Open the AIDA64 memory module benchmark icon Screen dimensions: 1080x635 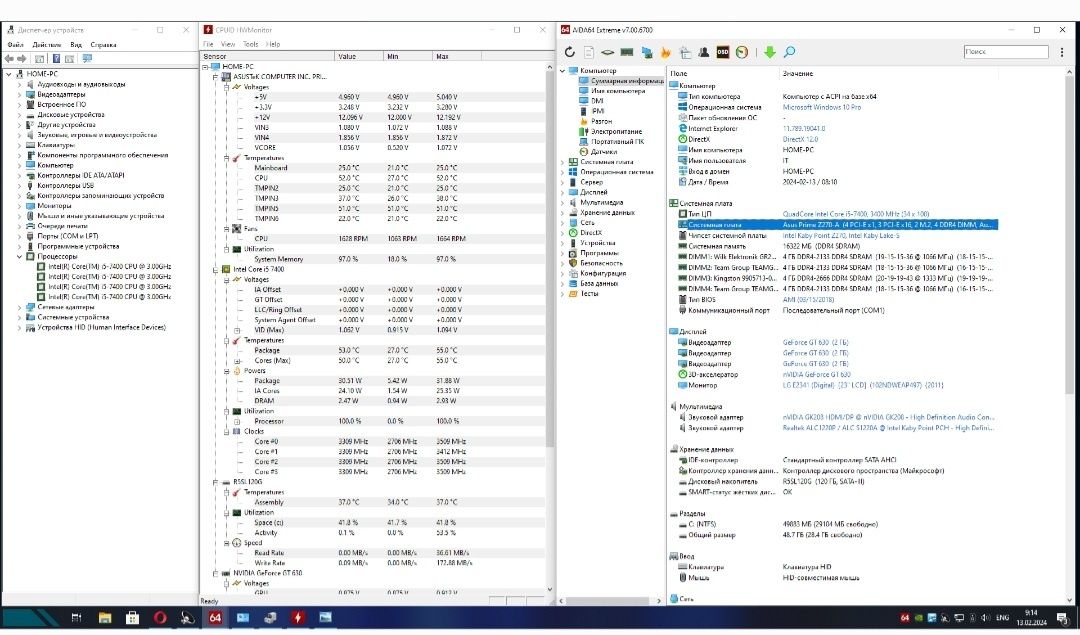[627, 52]
